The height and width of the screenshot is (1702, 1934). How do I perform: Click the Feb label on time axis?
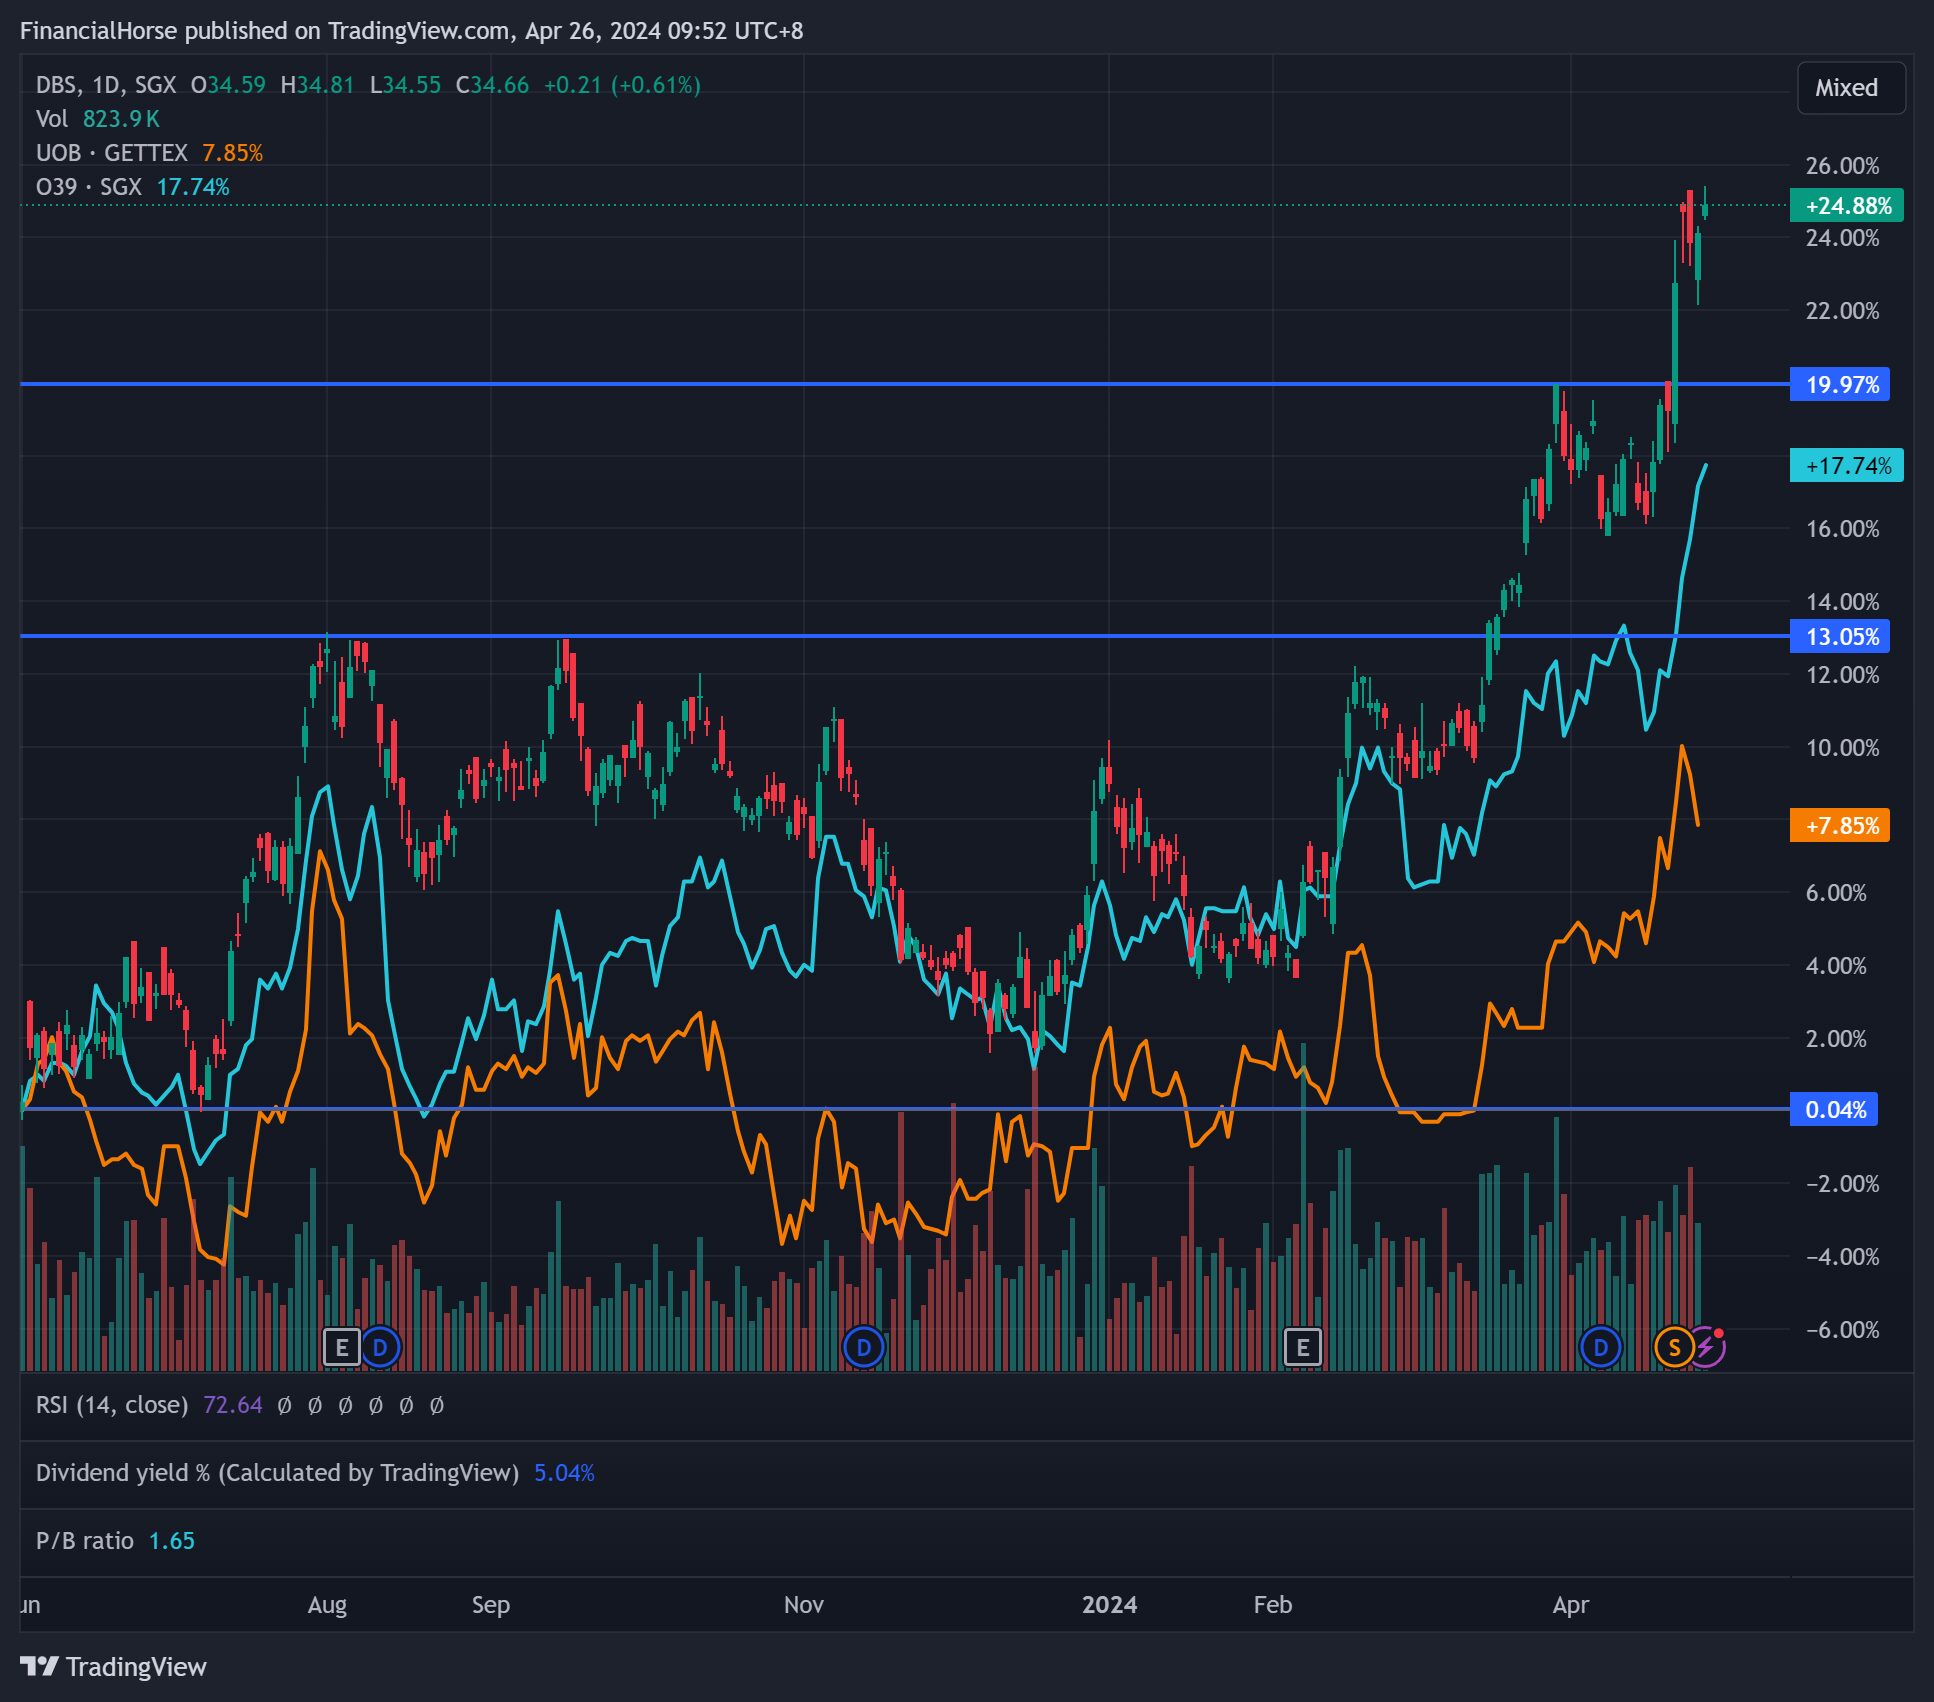[x=1272, y=1605]
